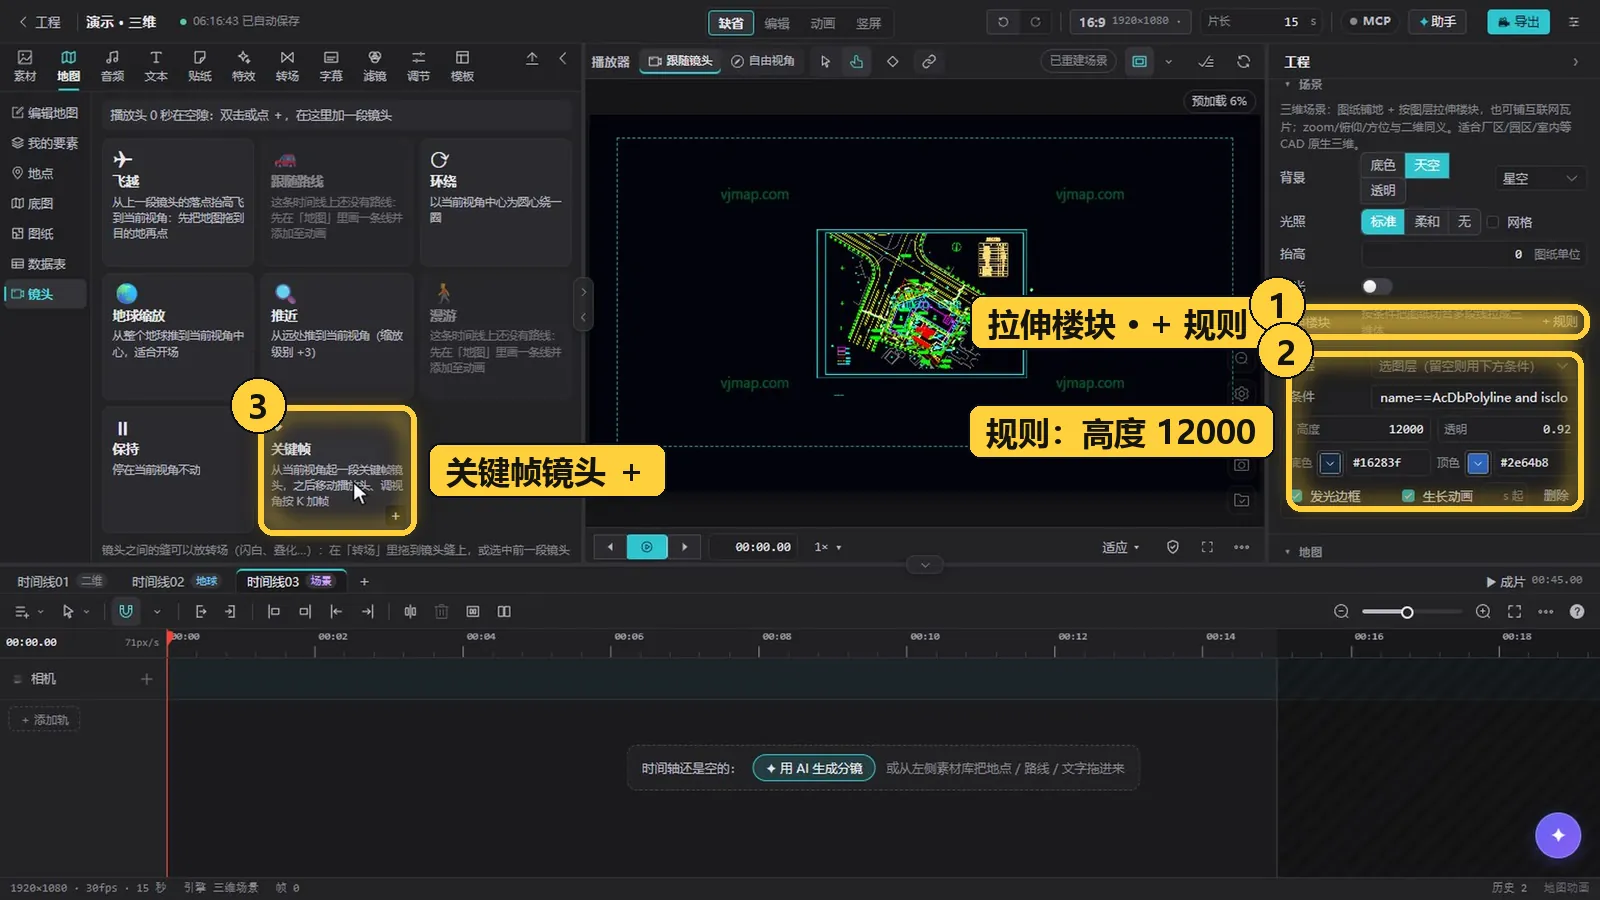Open the 滤镜 filters panel
This screenshot has height=900, width=1600.
pos(375,66)
